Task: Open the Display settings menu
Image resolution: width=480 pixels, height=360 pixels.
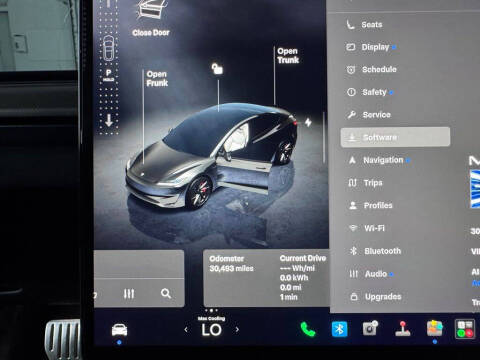Action: 371,47
